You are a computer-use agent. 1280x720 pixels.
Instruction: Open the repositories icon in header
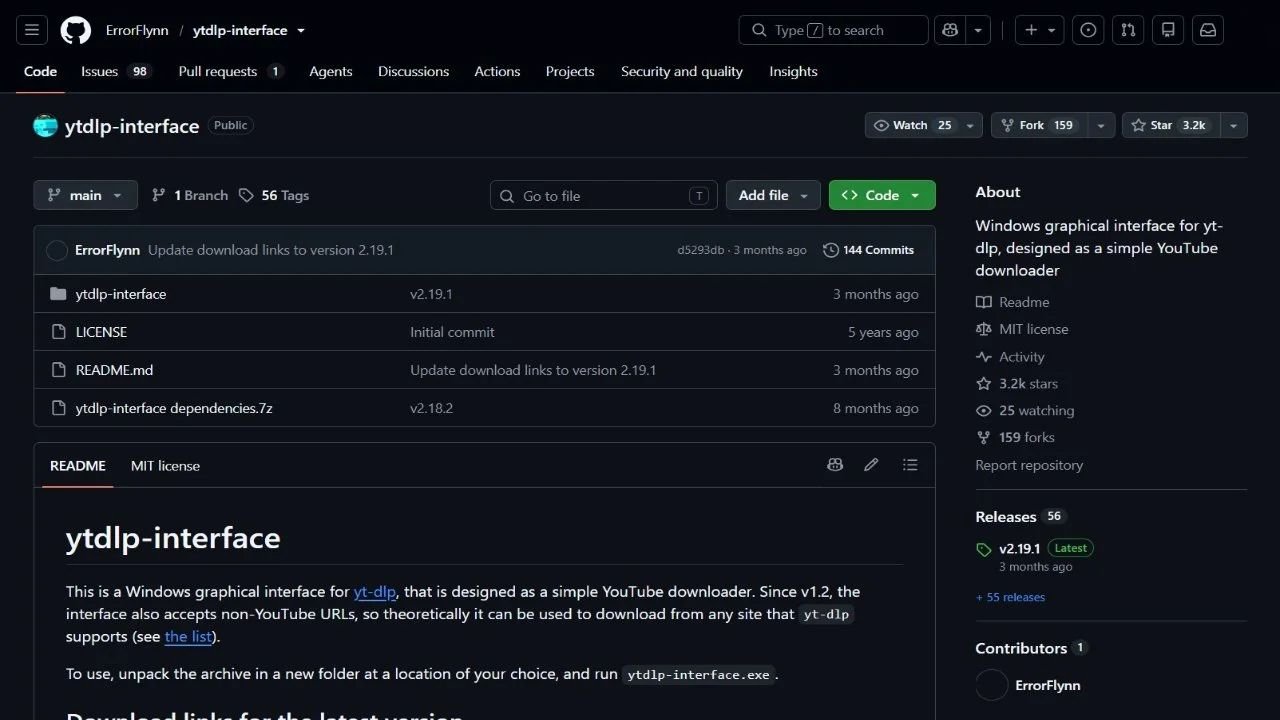point(1168,30)
